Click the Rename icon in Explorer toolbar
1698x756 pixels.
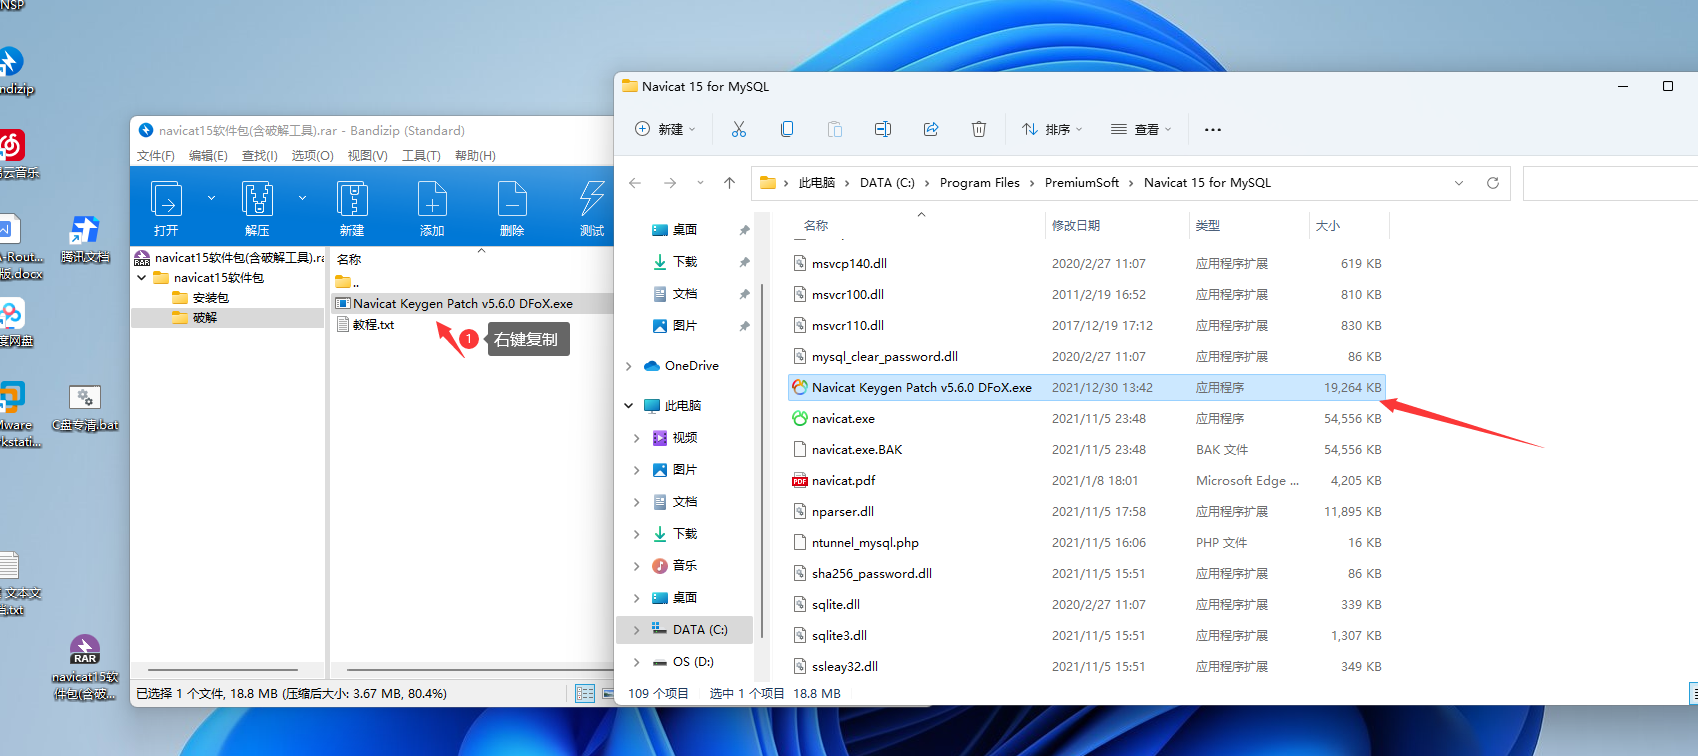(x=883, y=129)
